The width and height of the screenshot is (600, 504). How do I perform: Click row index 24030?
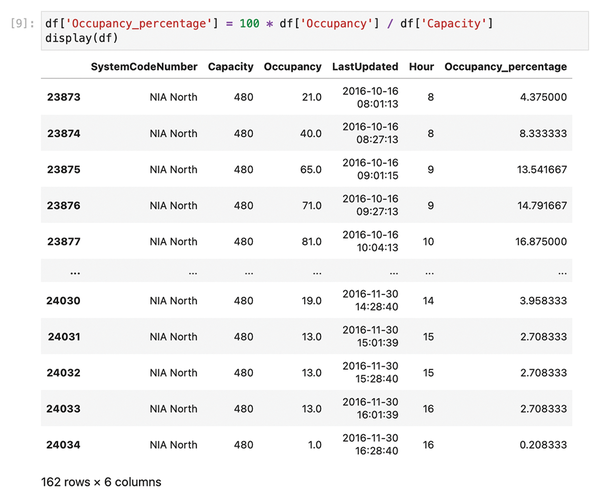coord(63,301)
